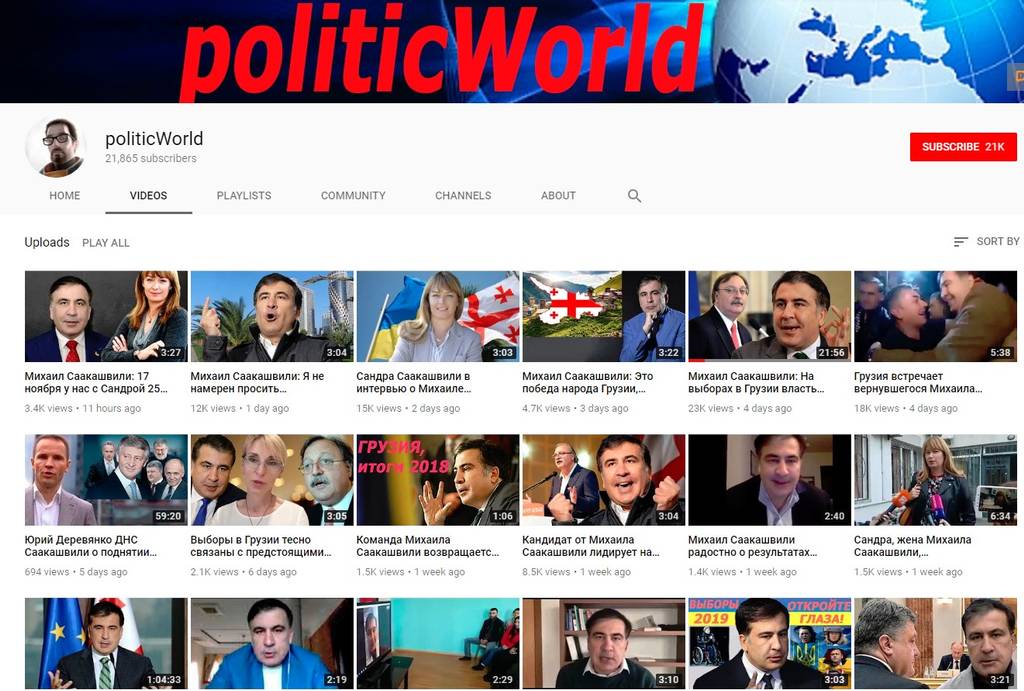The width and height of the screenshot is (1024, 691).
Task: Open the channel search magnifier icon
Action: tap(634, 196)
